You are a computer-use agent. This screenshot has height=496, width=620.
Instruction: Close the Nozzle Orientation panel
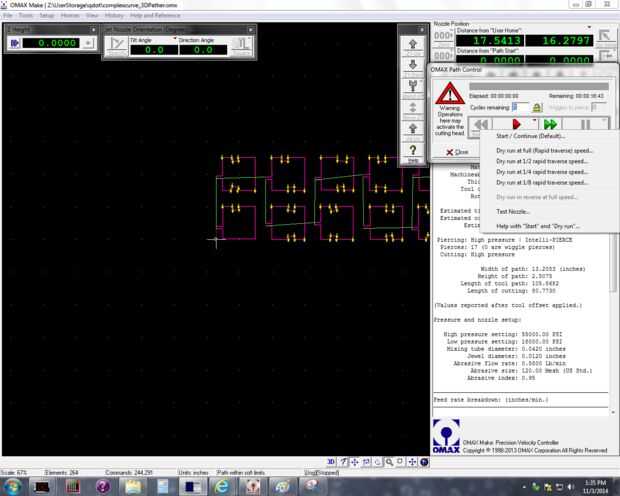pyautogui.click(x=250, y=30)
